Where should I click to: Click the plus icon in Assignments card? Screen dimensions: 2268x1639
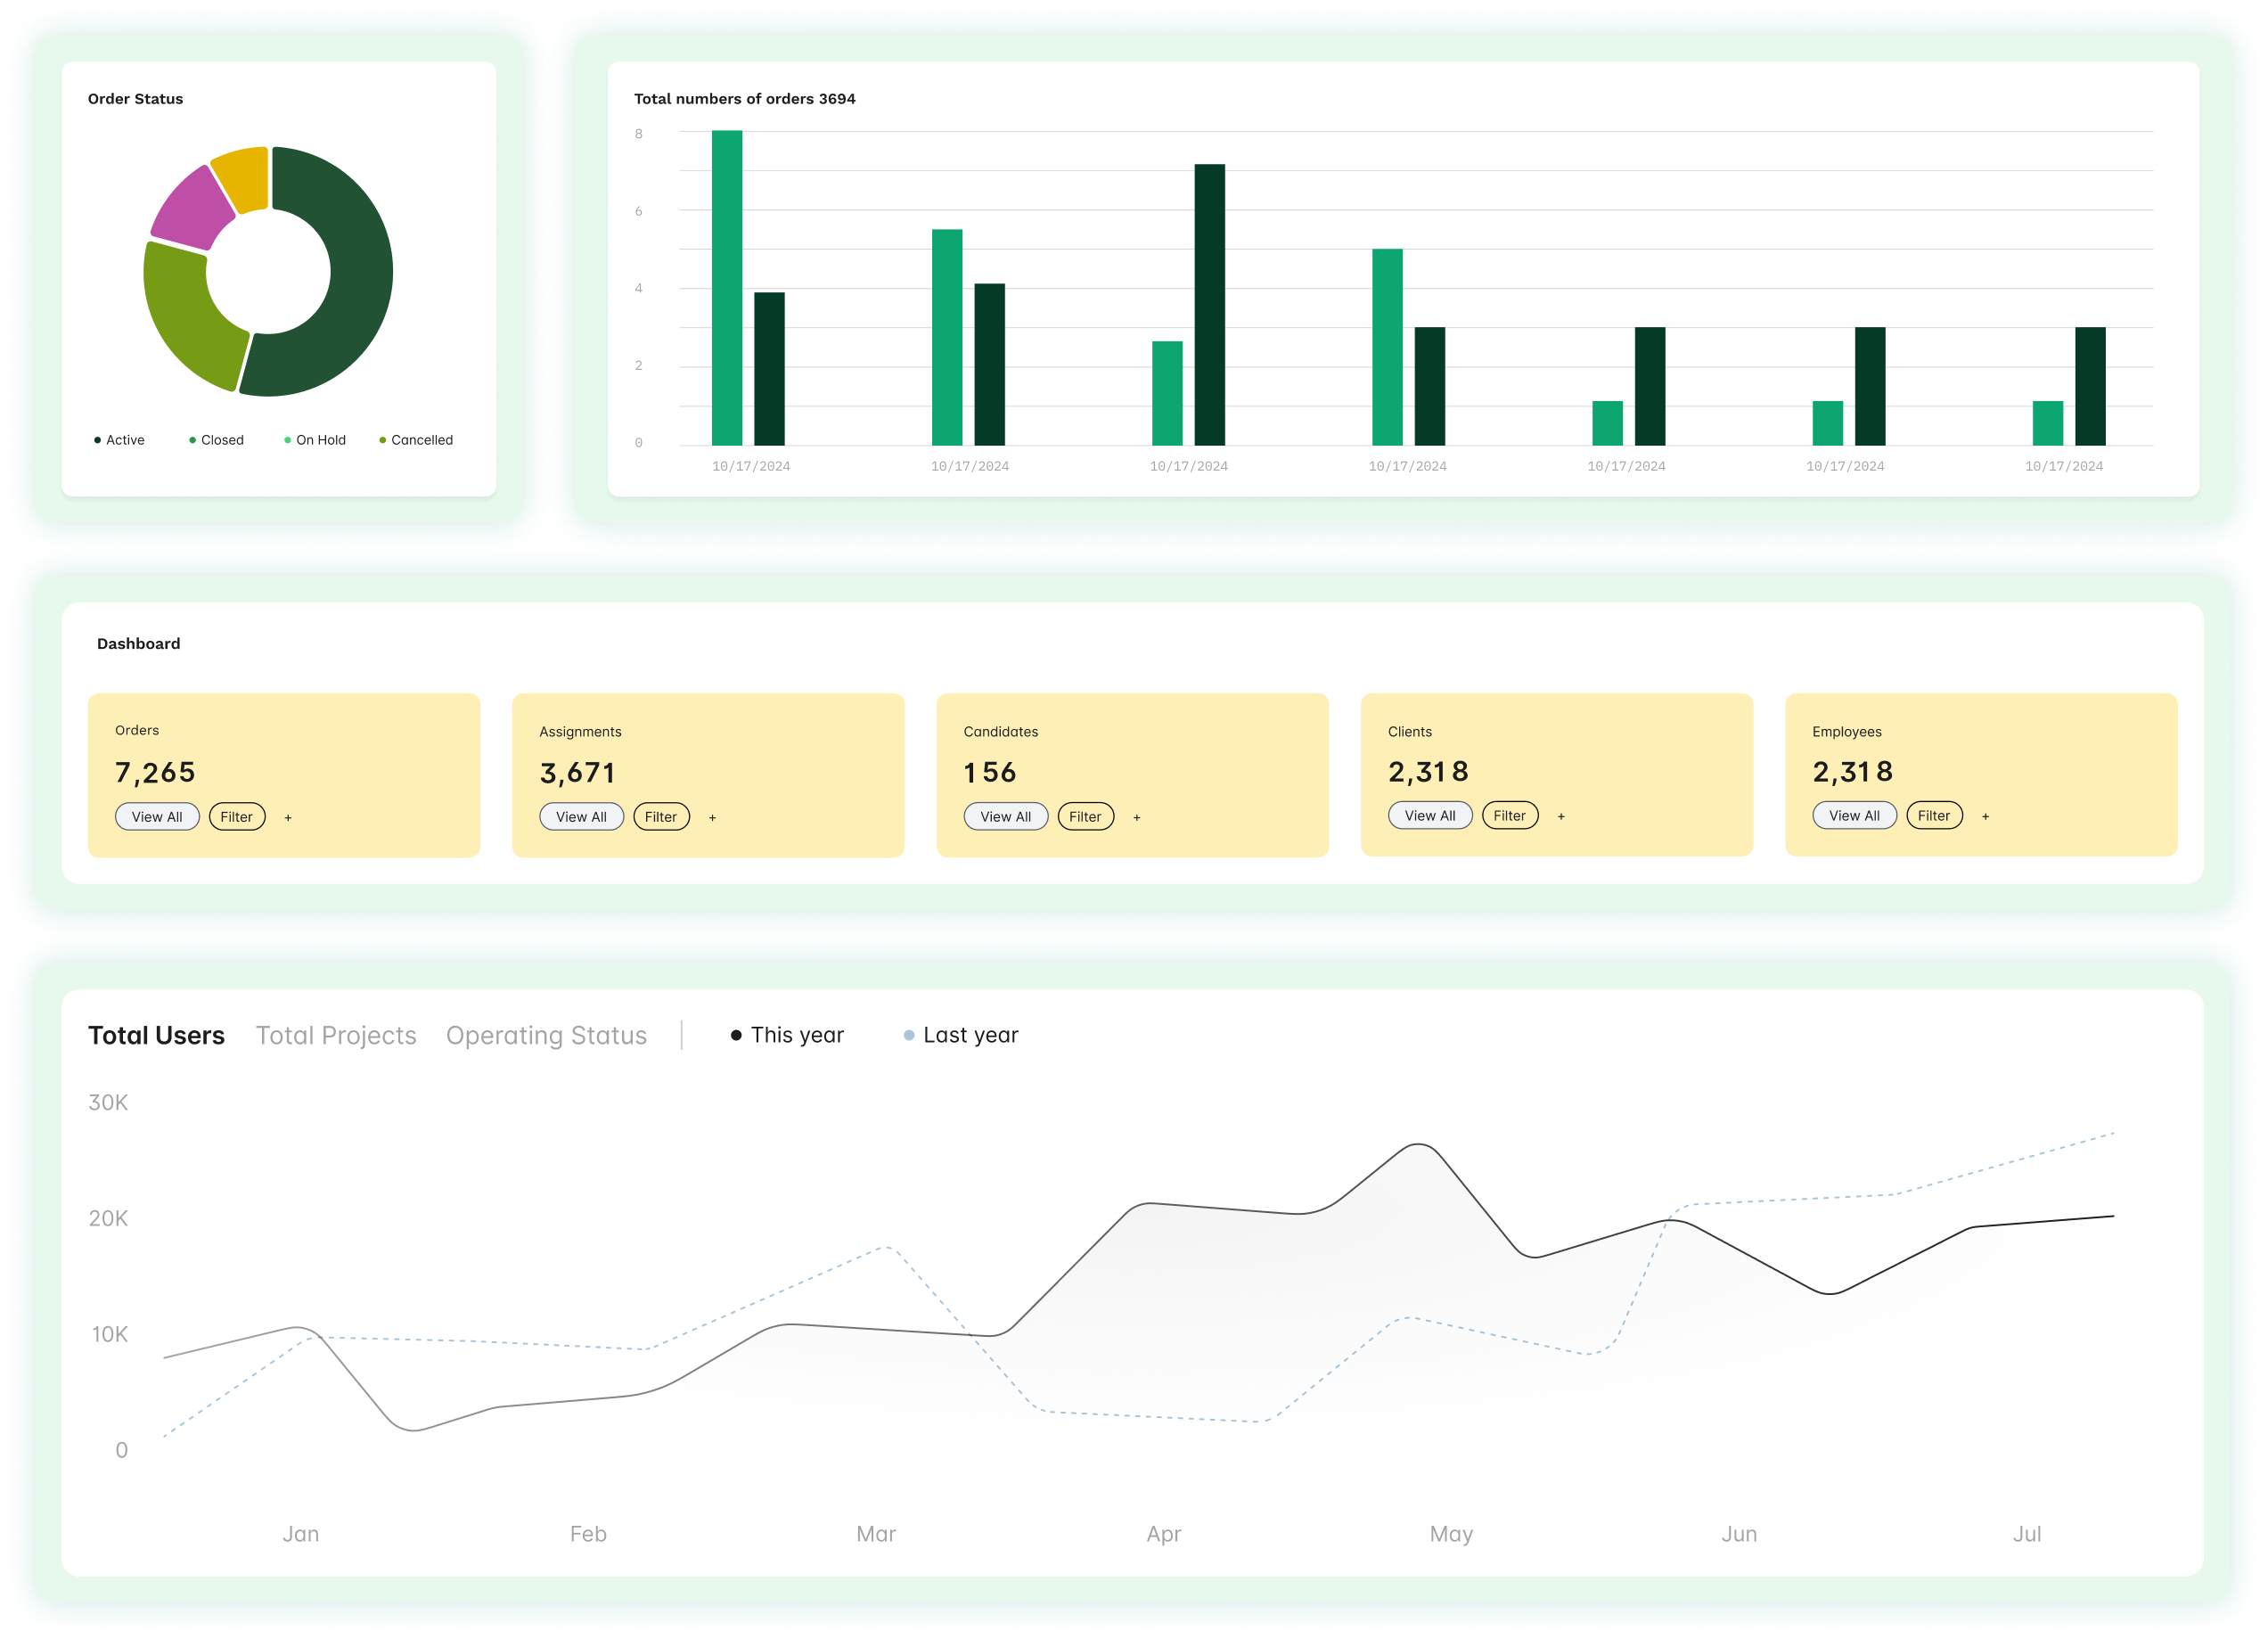coord(712,818)
